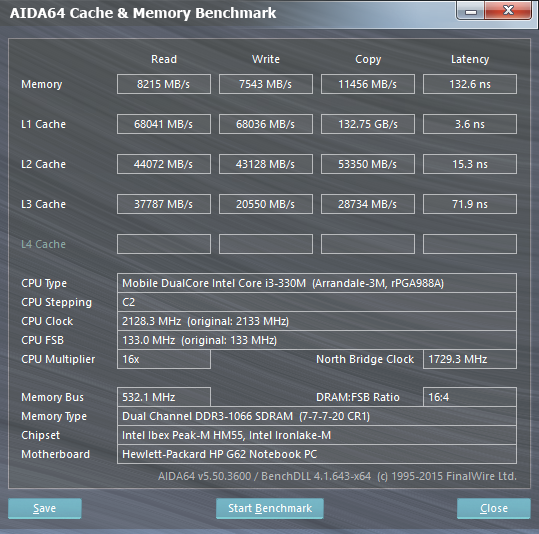This screenshot has width=539, height=534.
Task: Select the DRAM:FSB Ratio 16:4 box
Action: (x=470, y=397)
